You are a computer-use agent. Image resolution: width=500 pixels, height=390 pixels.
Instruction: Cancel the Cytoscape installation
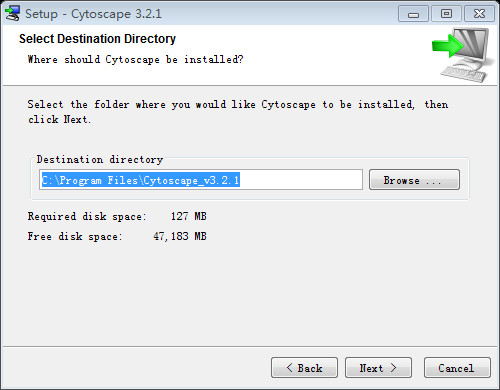pyautogui.click(x=457, y=368)
